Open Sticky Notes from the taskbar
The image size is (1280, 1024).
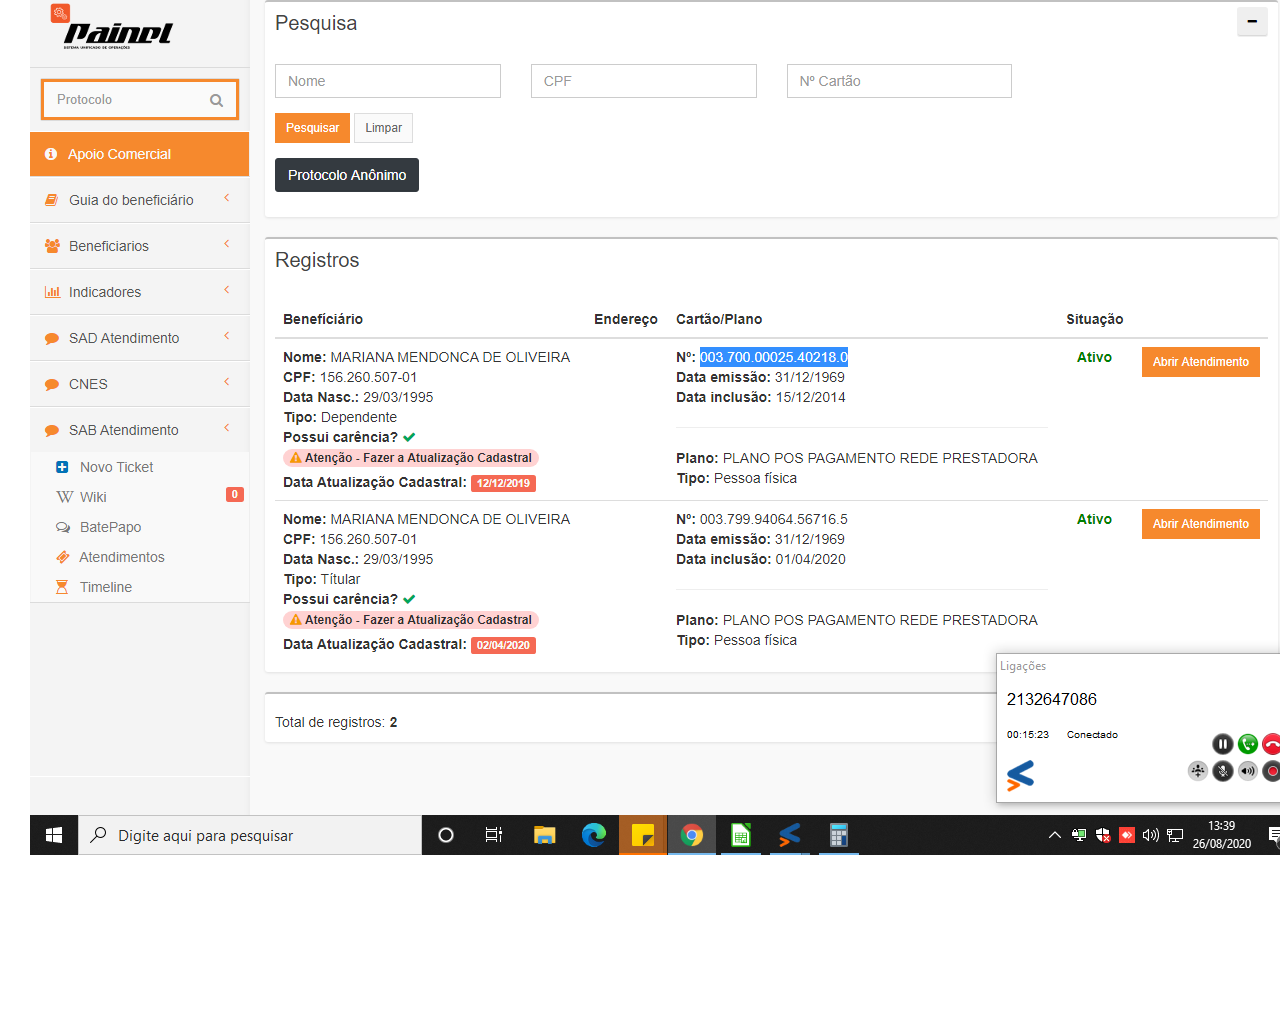point(642,835)
